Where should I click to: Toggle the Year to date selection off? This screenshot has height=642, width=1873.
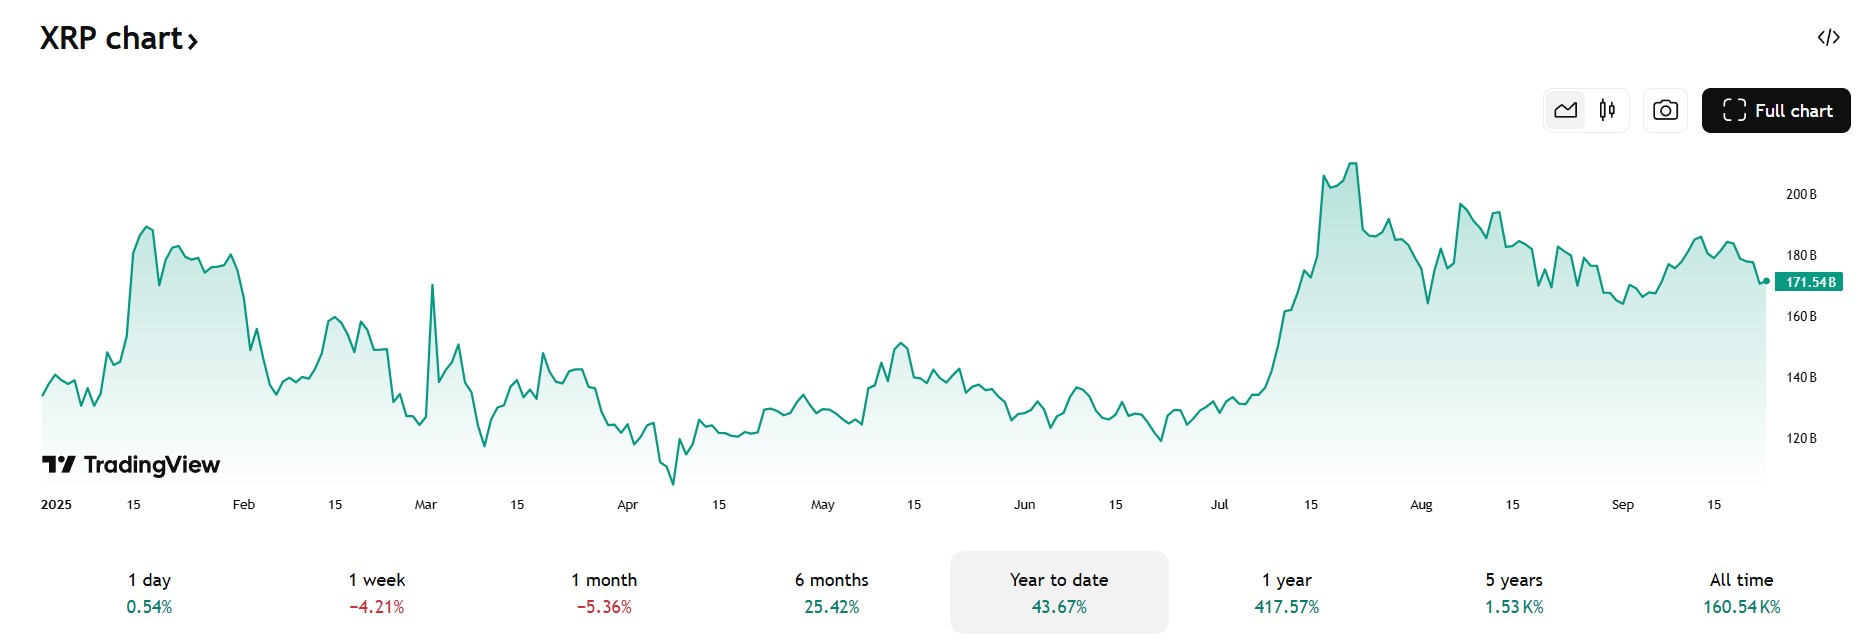1058,590
